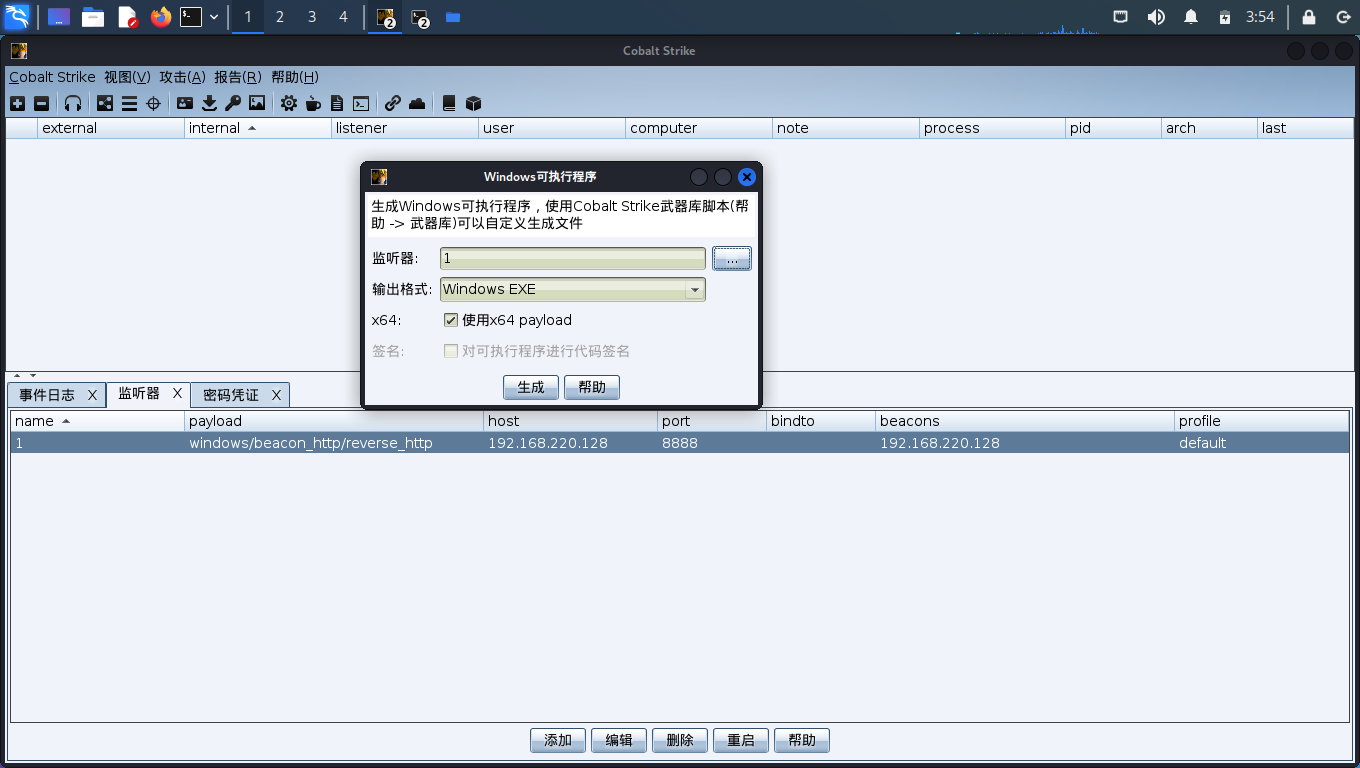Expand terminal dropdown arrow in top panel
This screenshot has width=1360, height=768.
214,16
